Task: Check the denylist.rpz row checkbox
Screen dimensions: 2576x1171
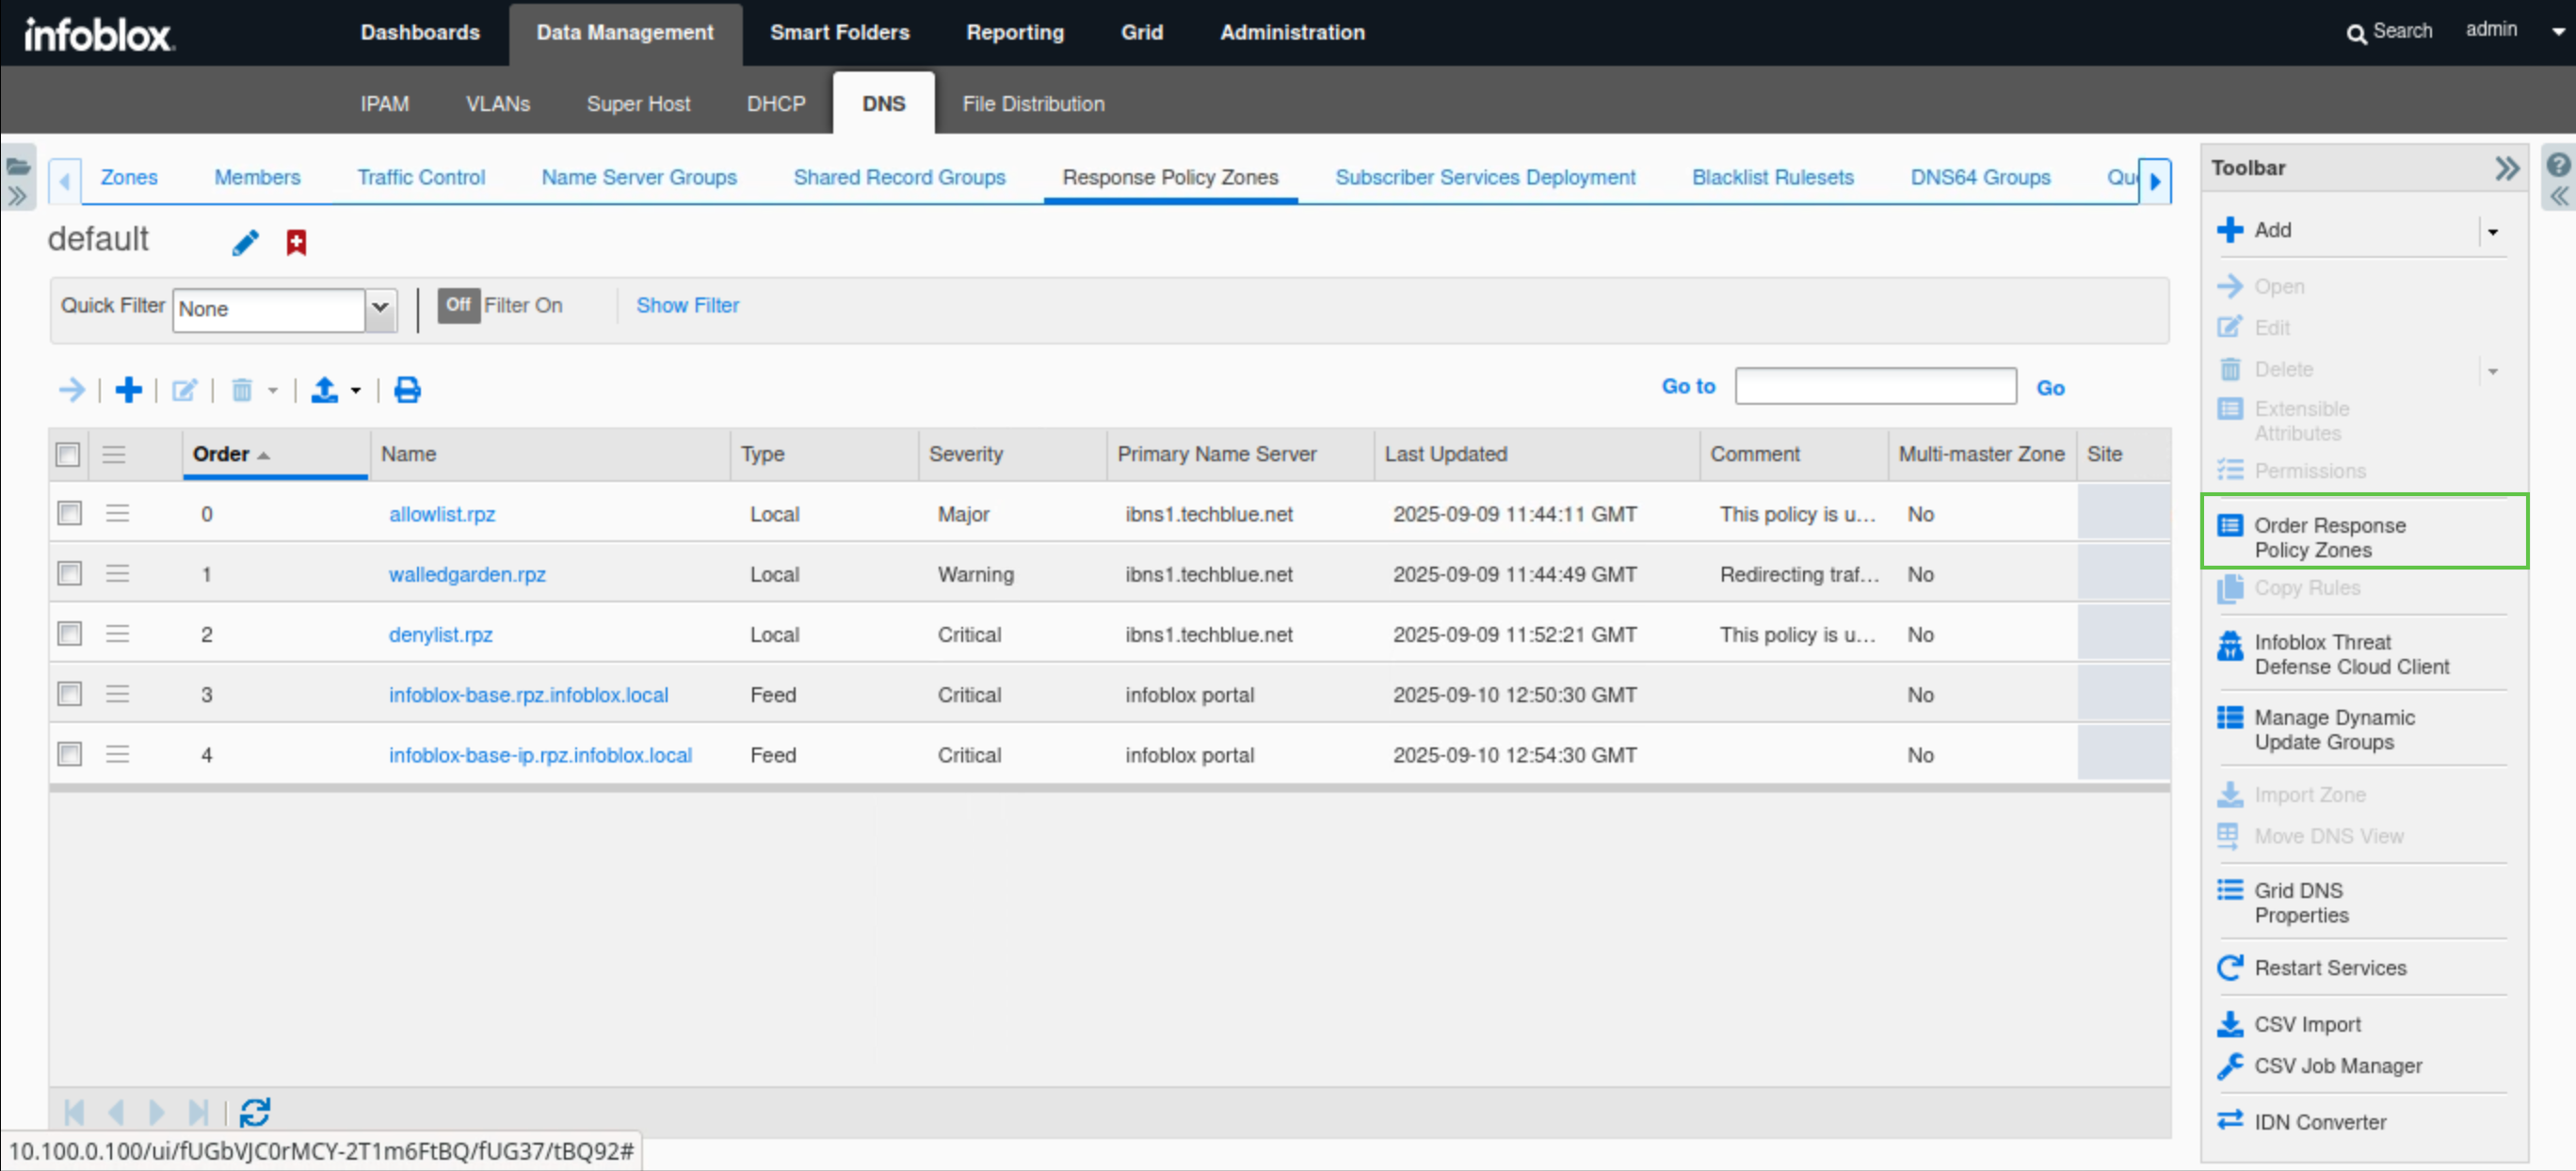Action: pyautogui.click(x=69, y=633)
